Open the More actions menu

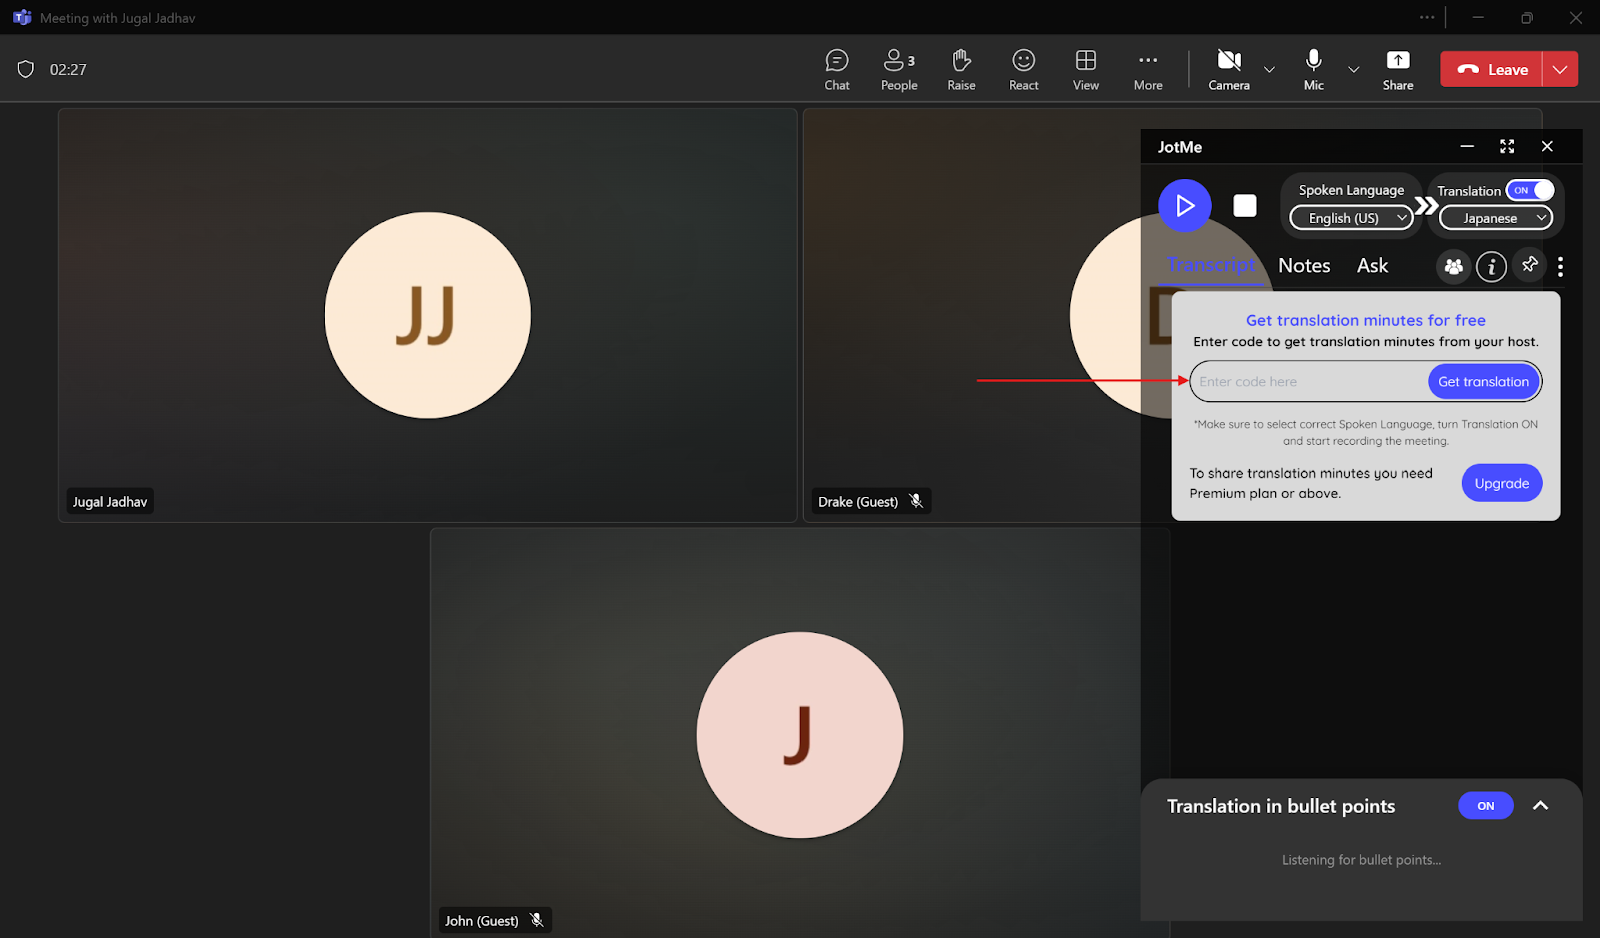(x=1148, y=70)
